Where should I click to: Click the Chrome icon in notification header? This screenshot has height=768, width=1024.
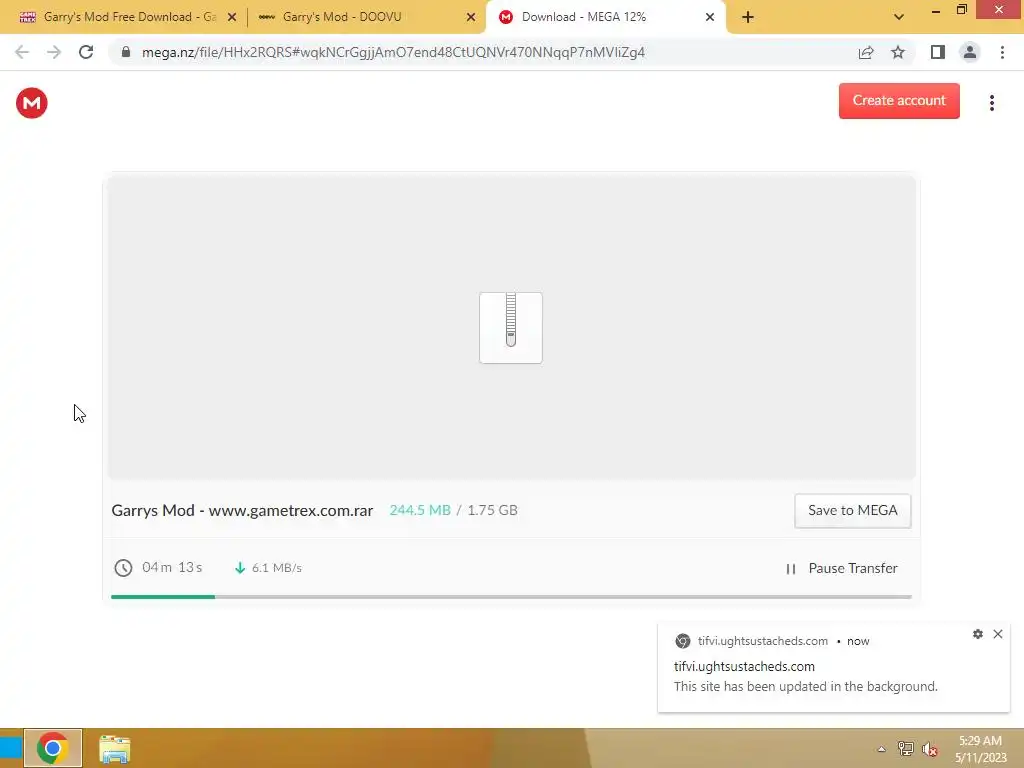pos(682,641)
